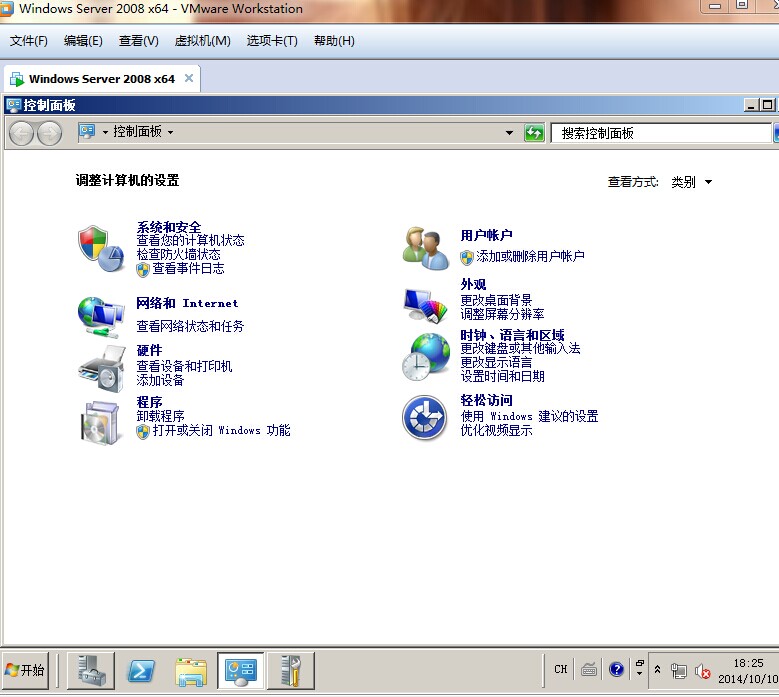Open the Clock, Language and Region globe icon
Screen dimensions: 779x697
pos(425,357)
